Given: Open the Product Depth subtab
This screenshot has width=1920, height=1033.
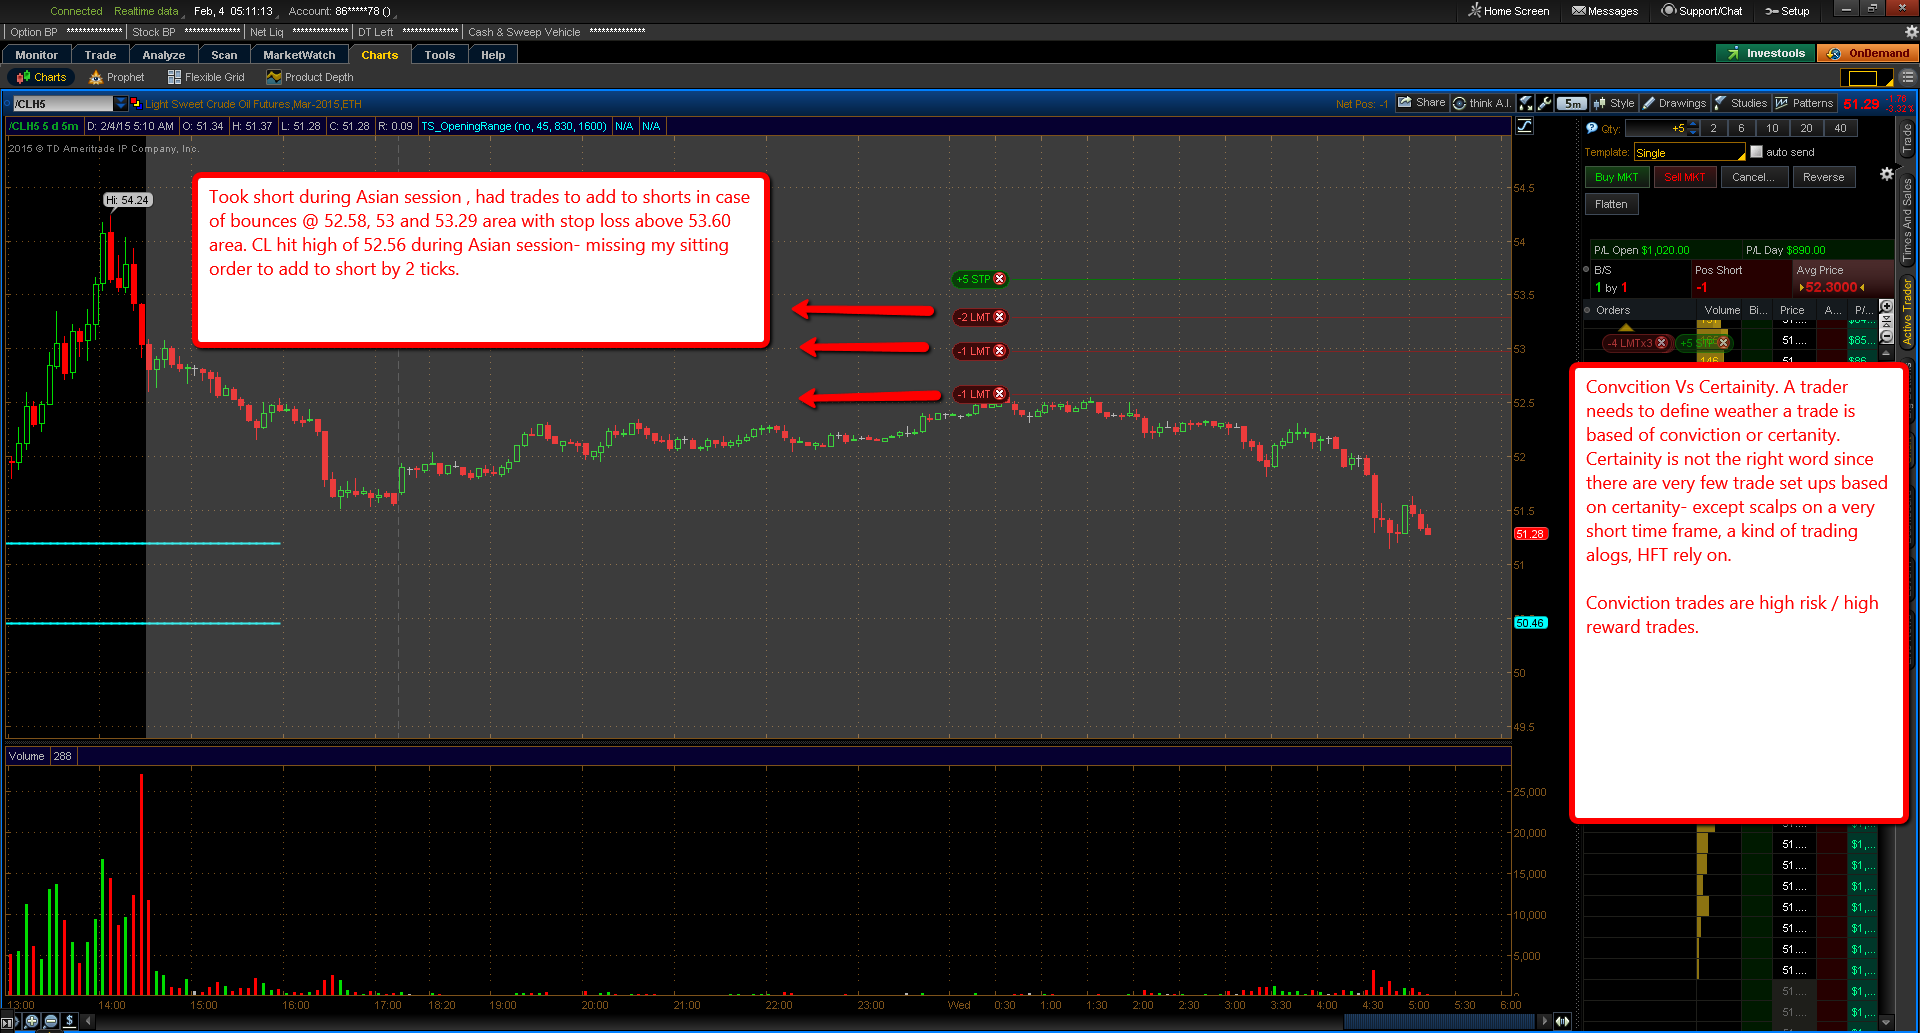Looking at the screenshot, I should (x=310, y=77).
